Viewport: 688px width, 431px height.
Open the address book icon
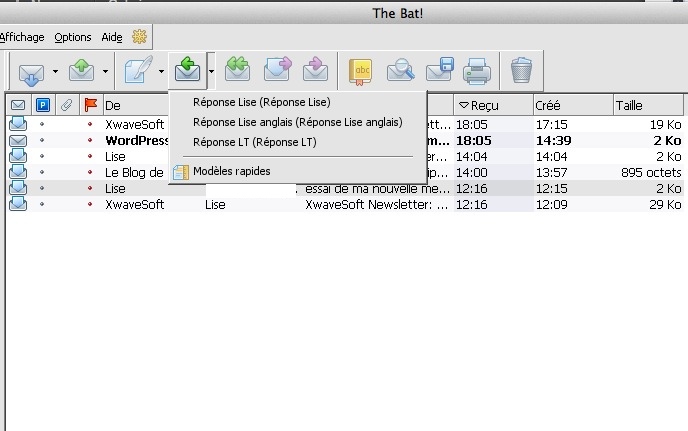point(361,71)
